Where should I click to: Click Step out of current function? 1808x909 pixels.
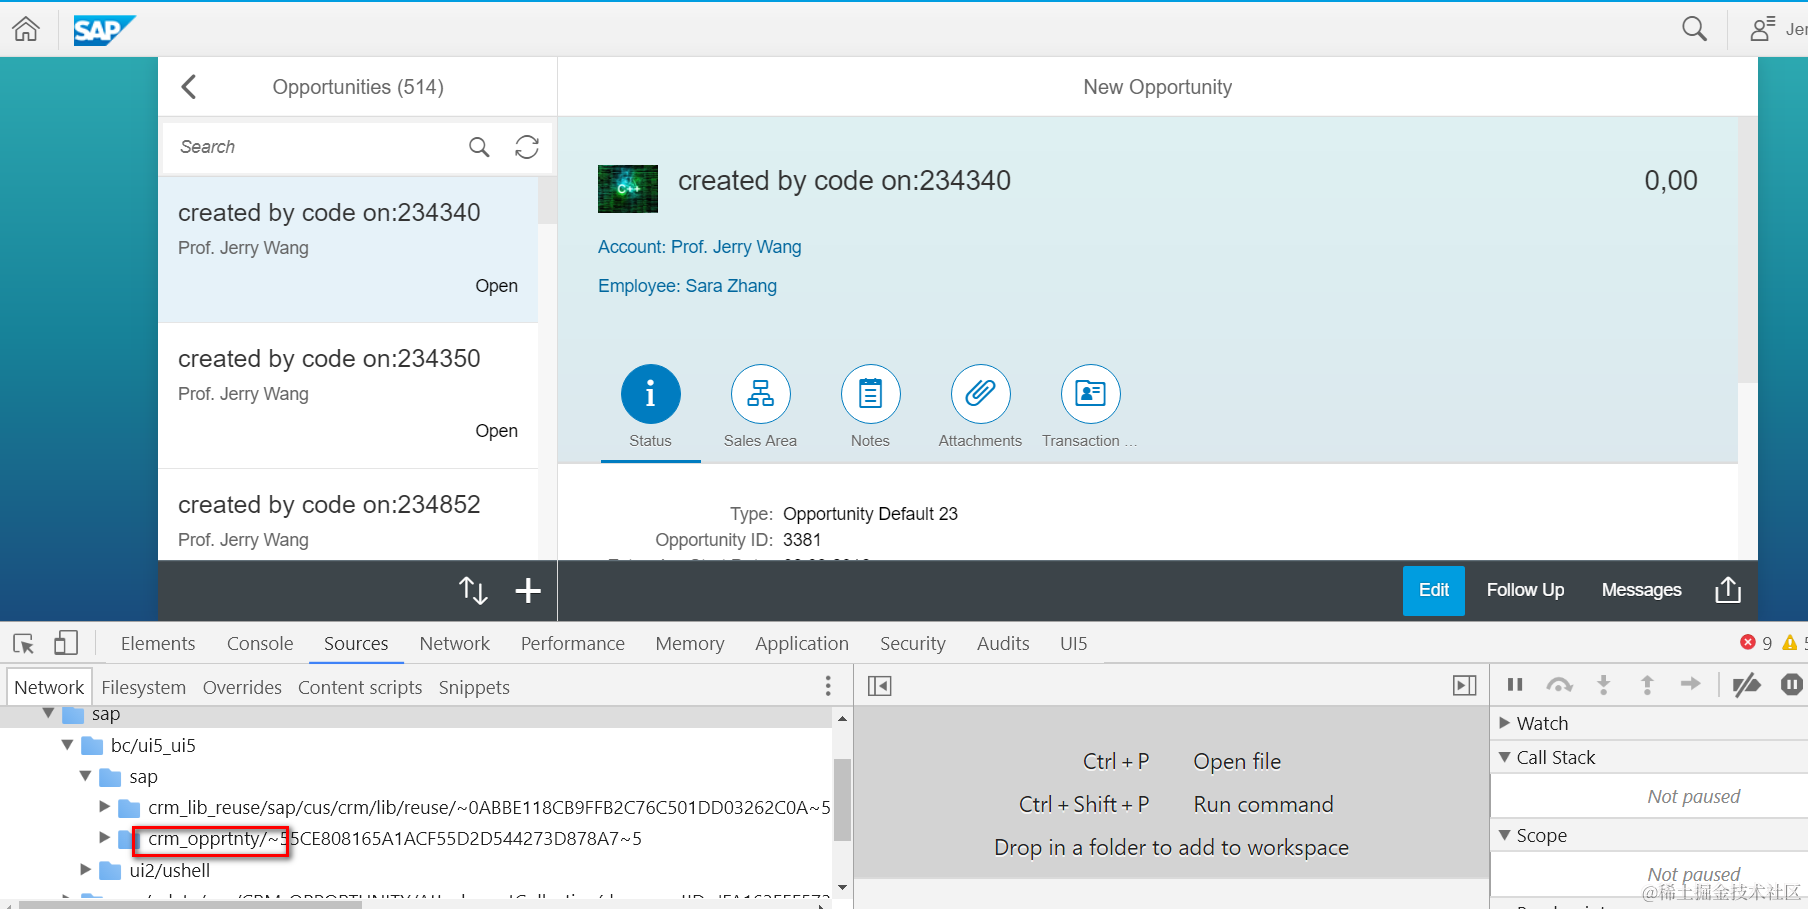tap(1647, 685)
